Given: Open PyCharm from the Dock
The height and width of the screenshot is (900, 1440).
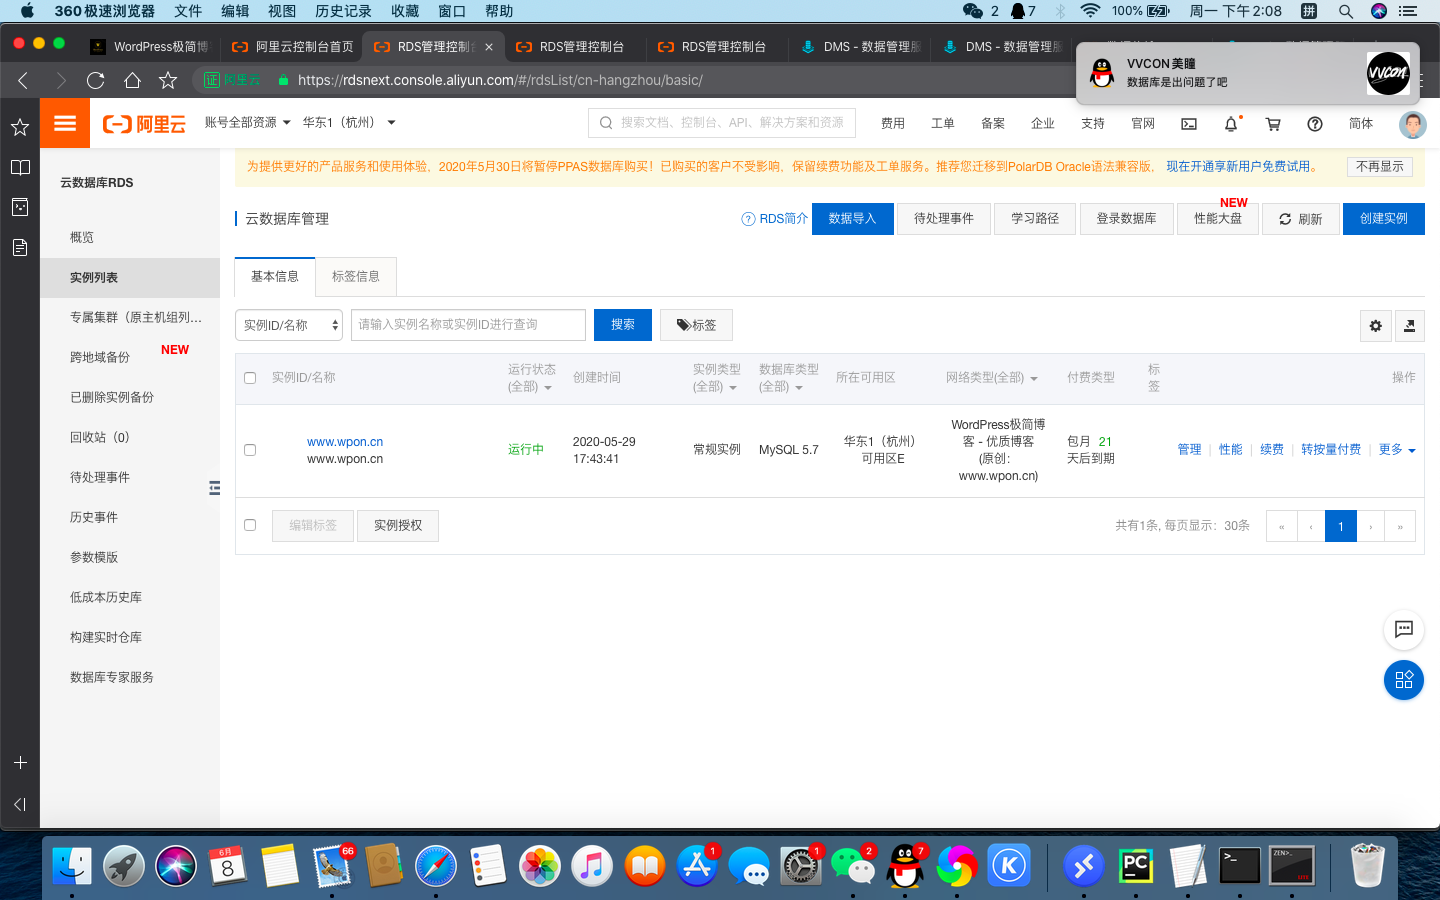Looking at the screenshot, I should pyautogui.click(x=1136, y=866).
